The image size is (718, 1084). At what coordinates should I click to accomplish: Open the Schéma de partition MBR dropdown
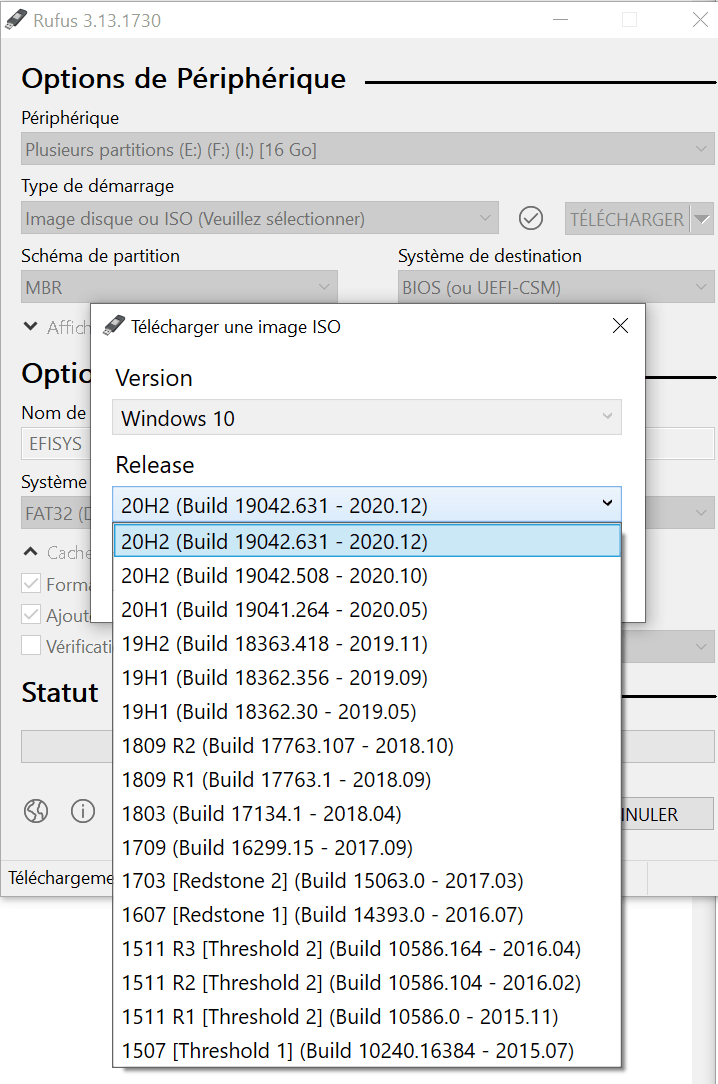coord(179,287)
